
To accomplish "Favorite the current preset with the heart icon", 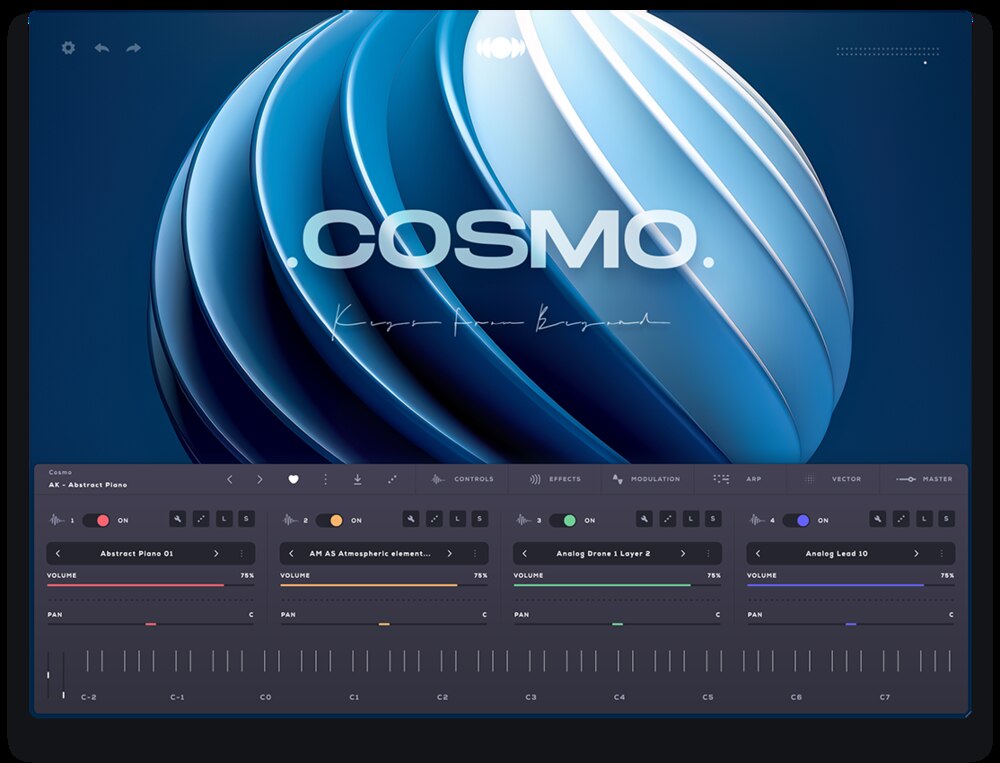I will [x=293, y=479].
